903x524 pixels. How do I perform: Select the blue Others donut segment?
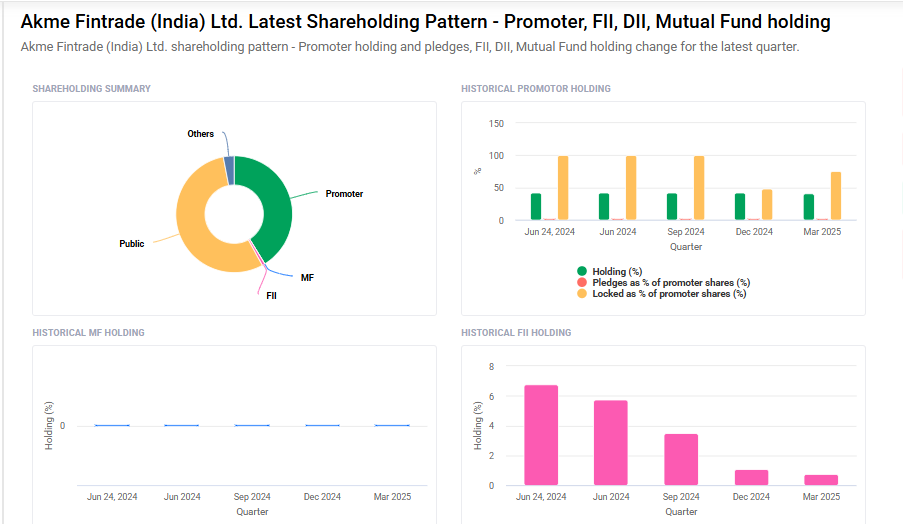(229, 170)
